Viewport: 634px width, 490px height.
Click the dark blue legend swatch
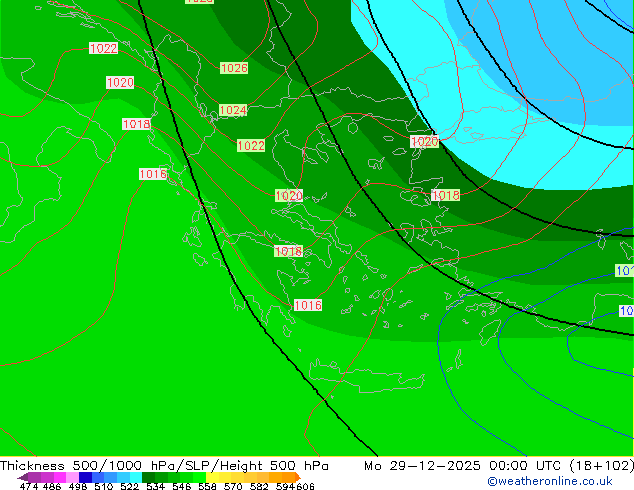pos(85,477)
